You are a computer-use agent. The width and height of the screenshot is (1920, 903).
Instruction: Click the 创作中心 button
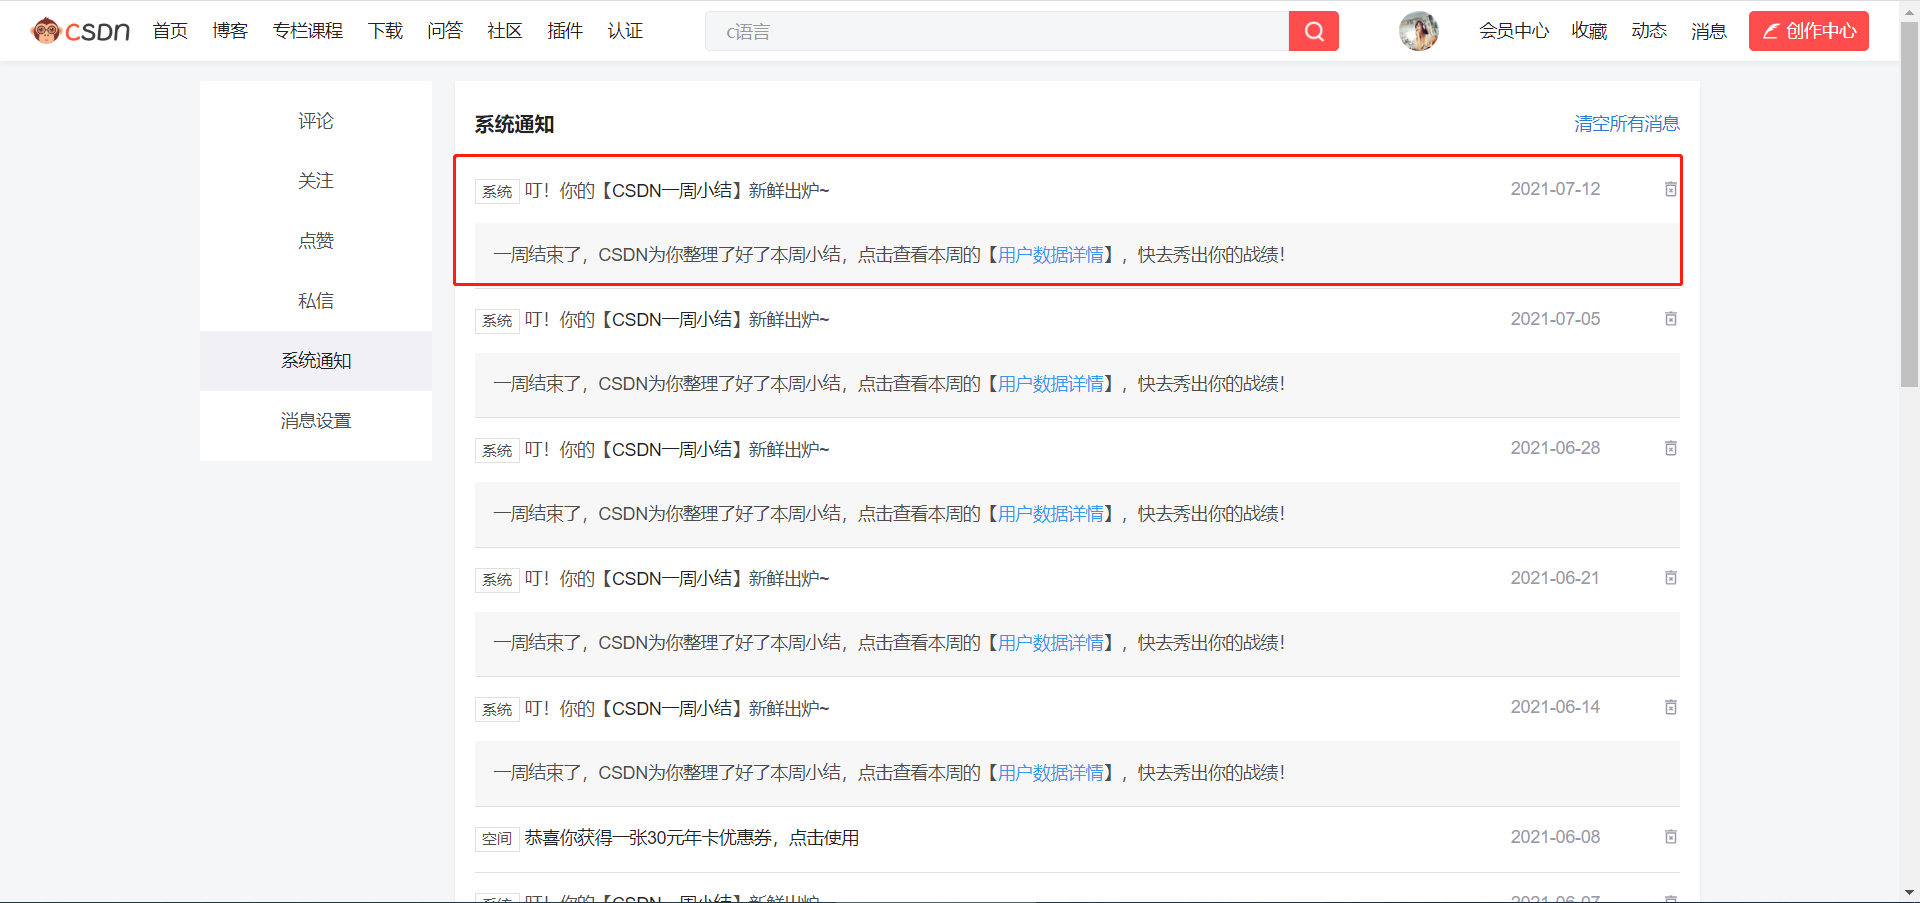tap(1809, 31)
